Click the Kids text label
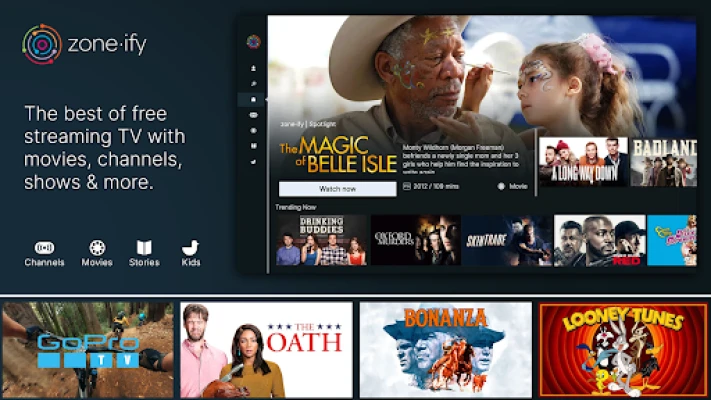 pos(191,262)
